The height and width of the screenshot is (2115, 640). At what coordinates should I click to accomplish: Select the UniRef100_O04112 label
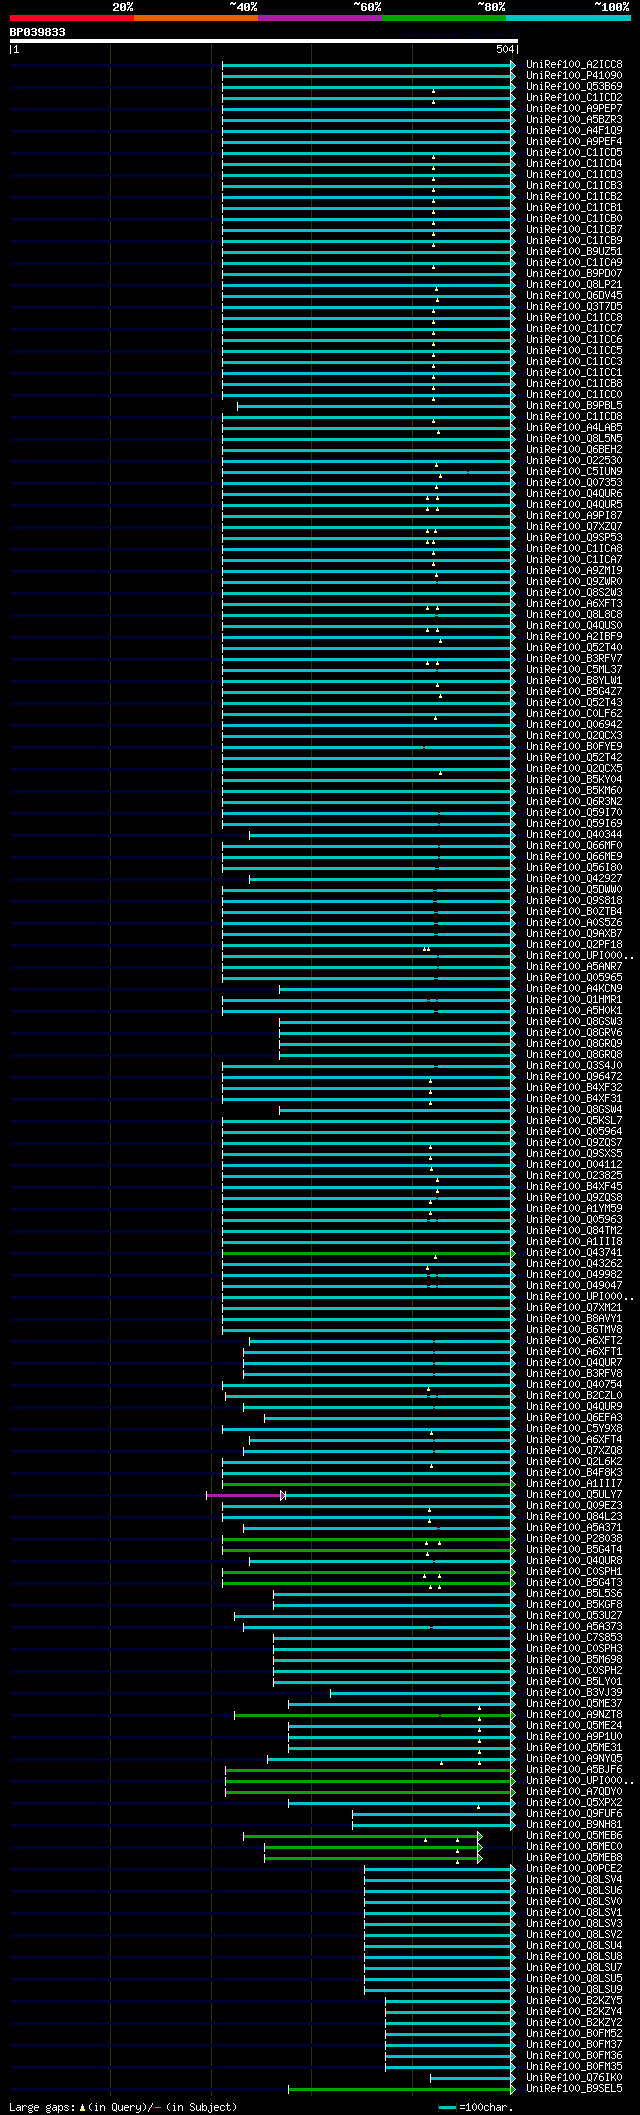(574, 1164)
